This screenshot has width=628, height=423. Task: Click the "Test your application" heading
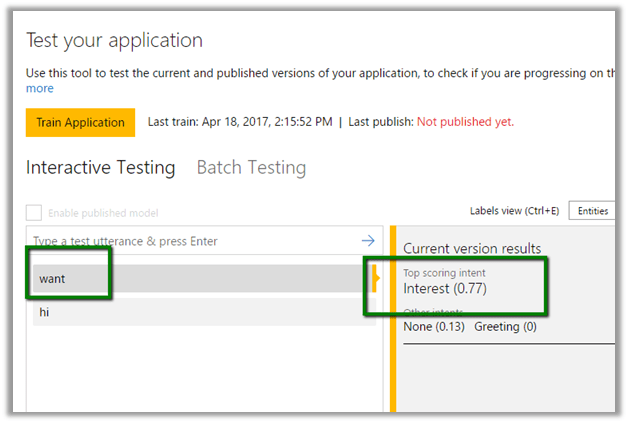pos(114,41)
